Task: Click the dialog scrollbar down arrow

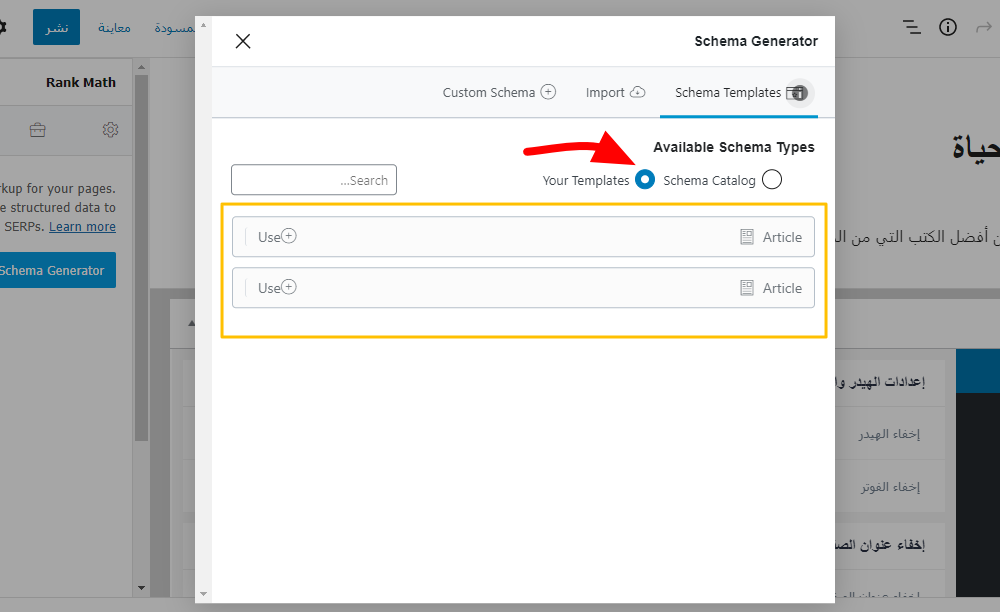Action: tap(204, 594)
